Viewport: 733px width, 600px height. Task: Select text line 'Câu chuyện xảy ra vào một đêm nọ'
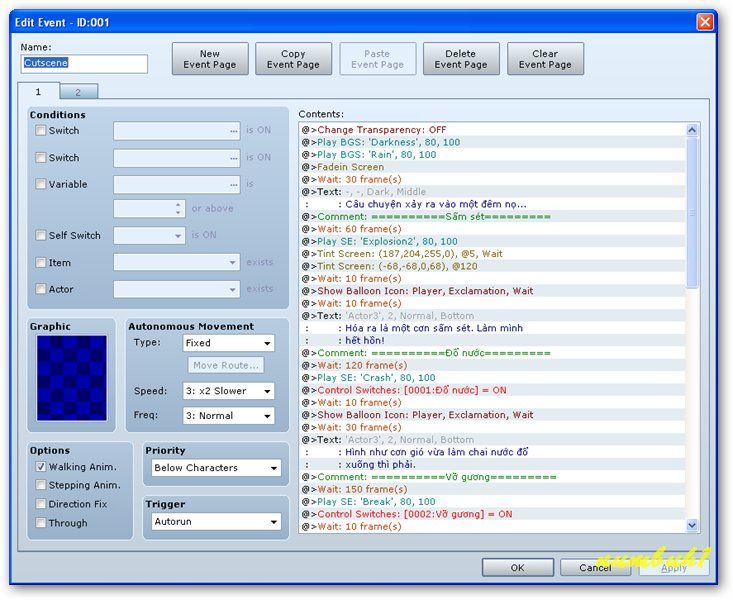(493, 204)
